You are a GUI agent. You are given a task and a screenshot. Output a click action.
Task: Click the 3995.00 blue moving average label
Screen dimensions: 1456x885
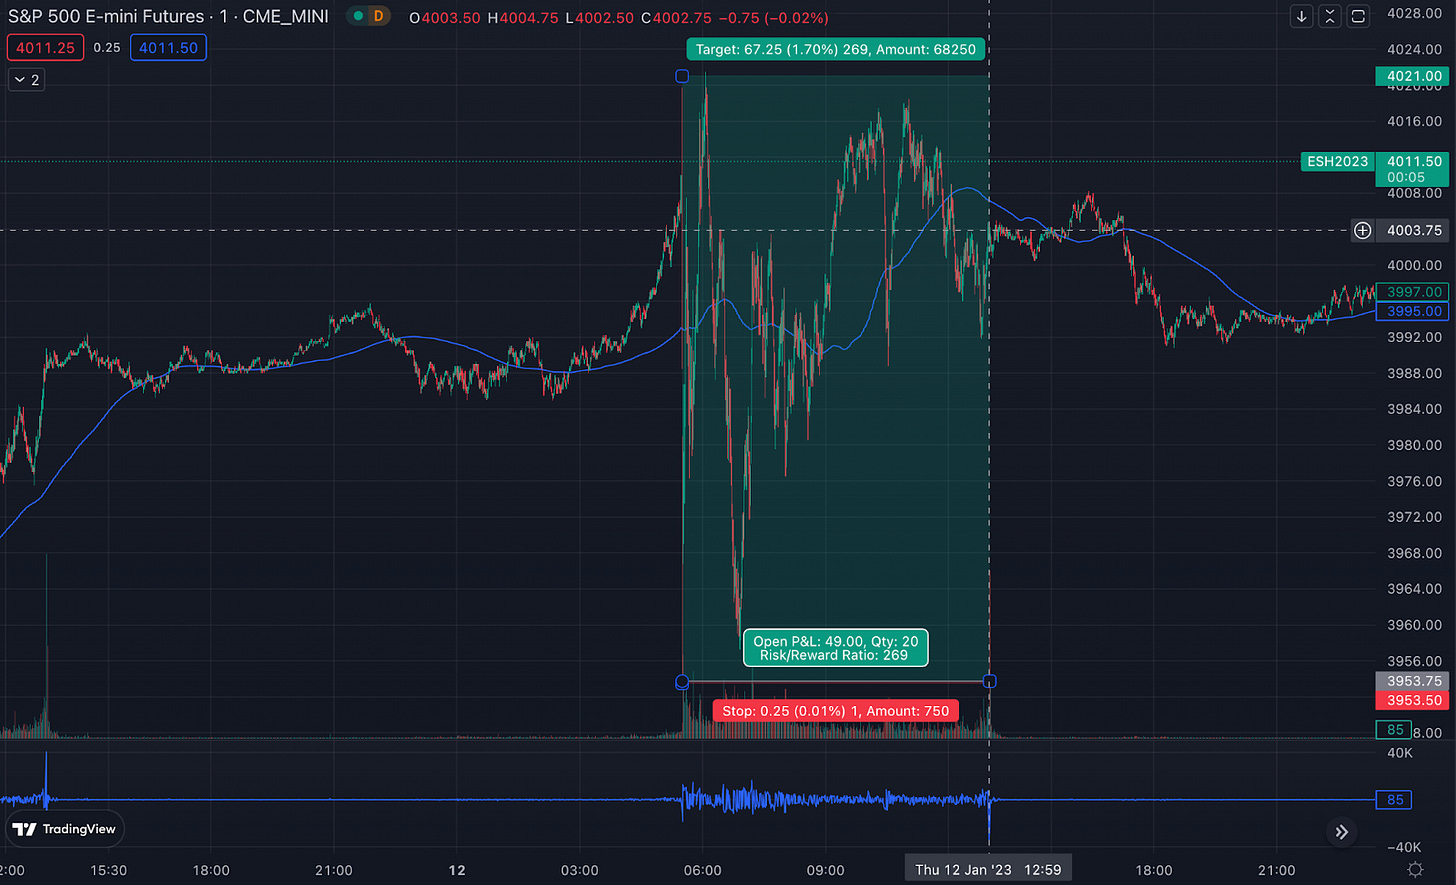pyautogui.click(x=1411, y=311)
